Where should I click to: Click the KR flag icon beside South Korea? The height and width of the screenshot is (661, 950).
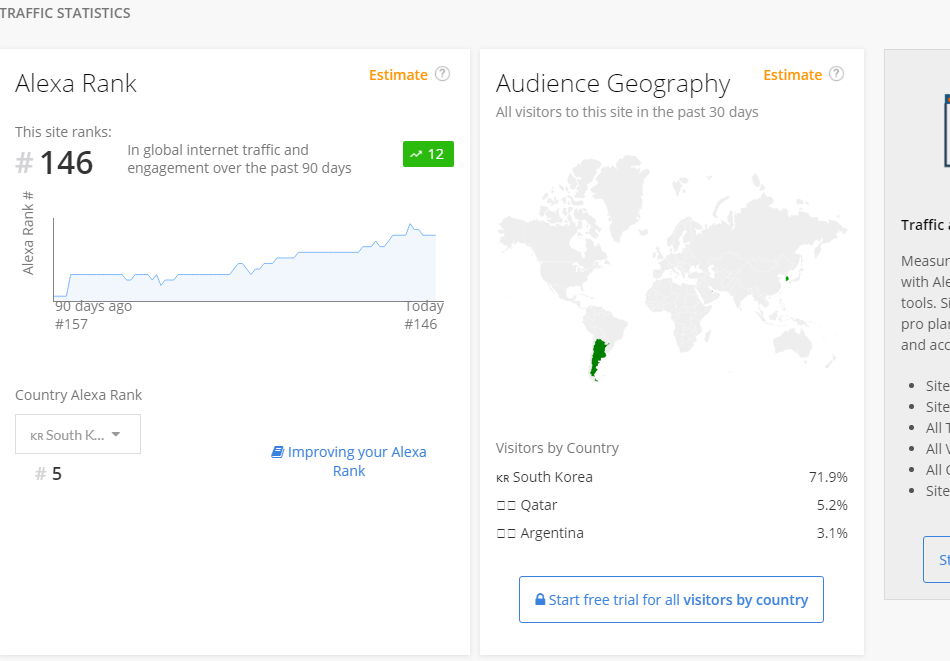coord(502,478)
